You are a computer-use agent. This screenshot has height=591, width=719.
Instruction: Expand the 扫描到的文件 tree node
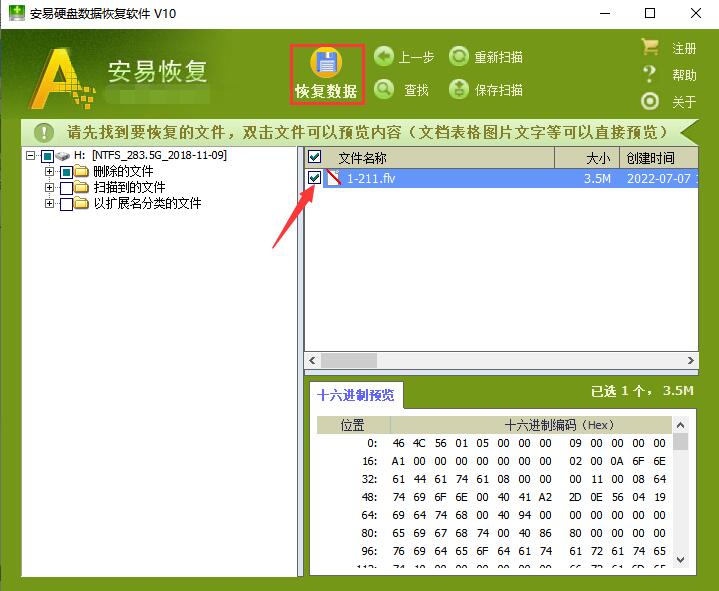pos(50,187)
